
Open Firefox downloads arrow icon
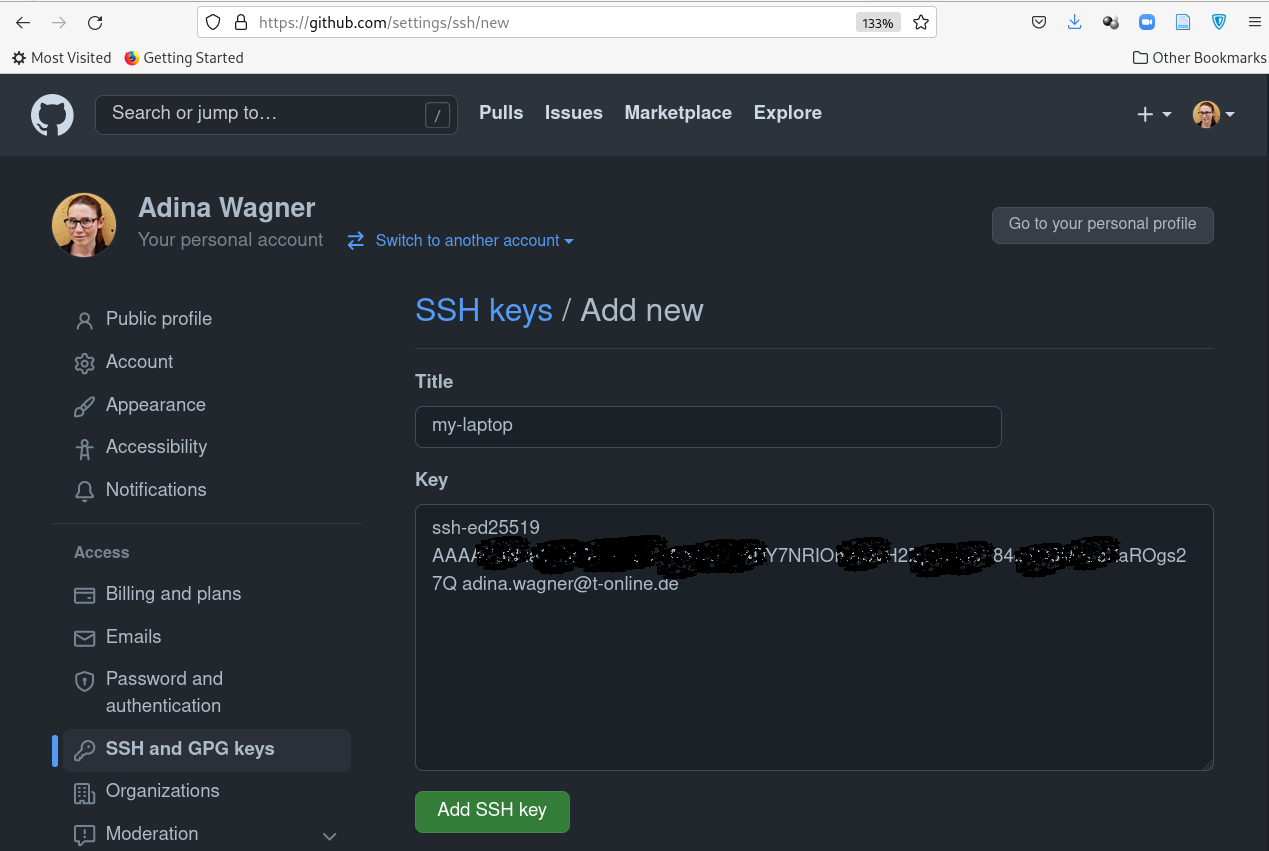coord(1074,22)
